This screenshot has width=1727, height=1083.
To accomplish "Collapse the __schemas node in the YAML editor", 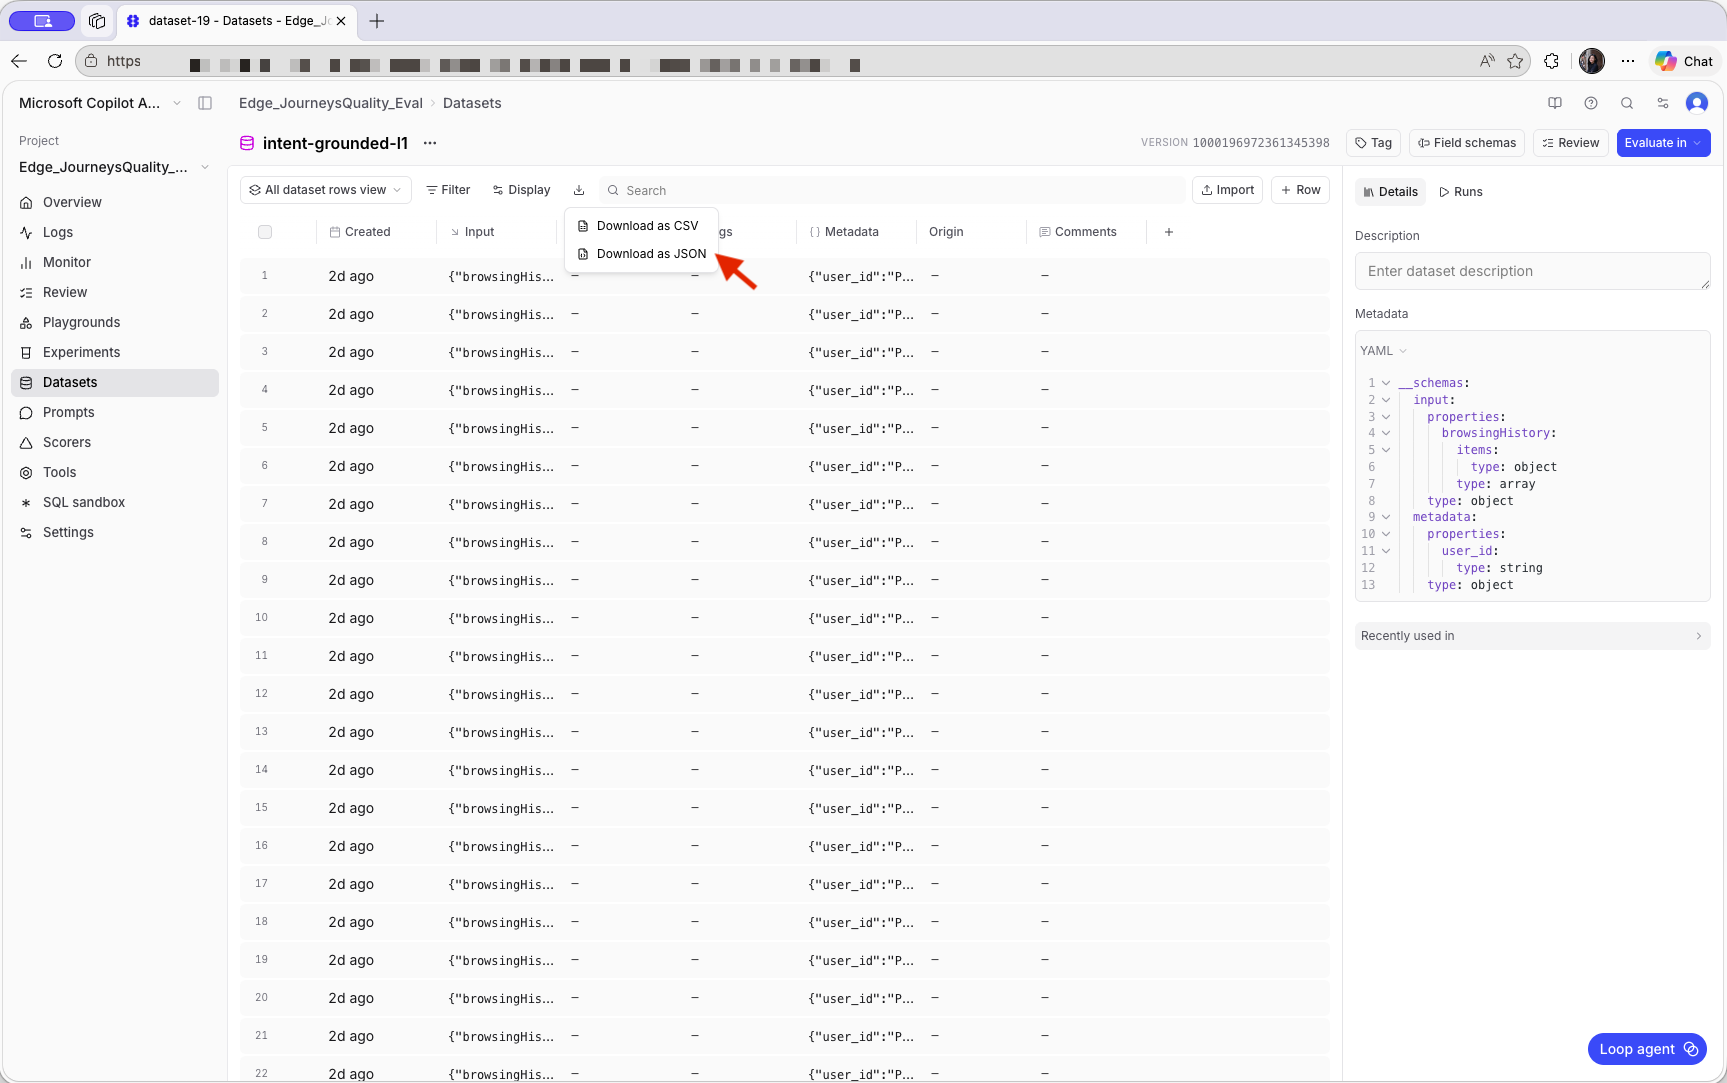I will pyautogui.click(x=1386, y=382).
